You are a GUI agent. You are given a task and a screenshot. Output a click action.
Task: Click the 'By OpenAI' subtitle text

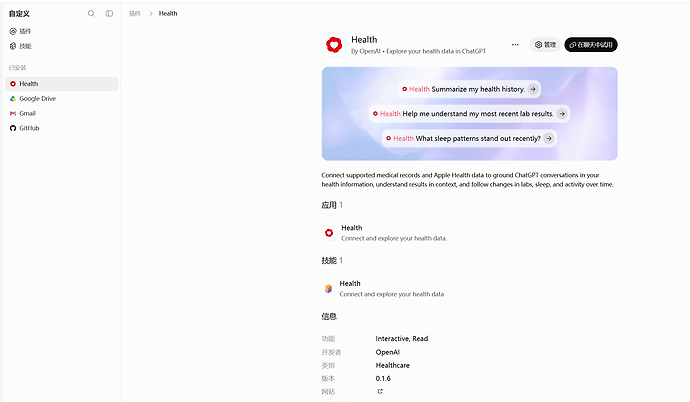coord(366,51)
